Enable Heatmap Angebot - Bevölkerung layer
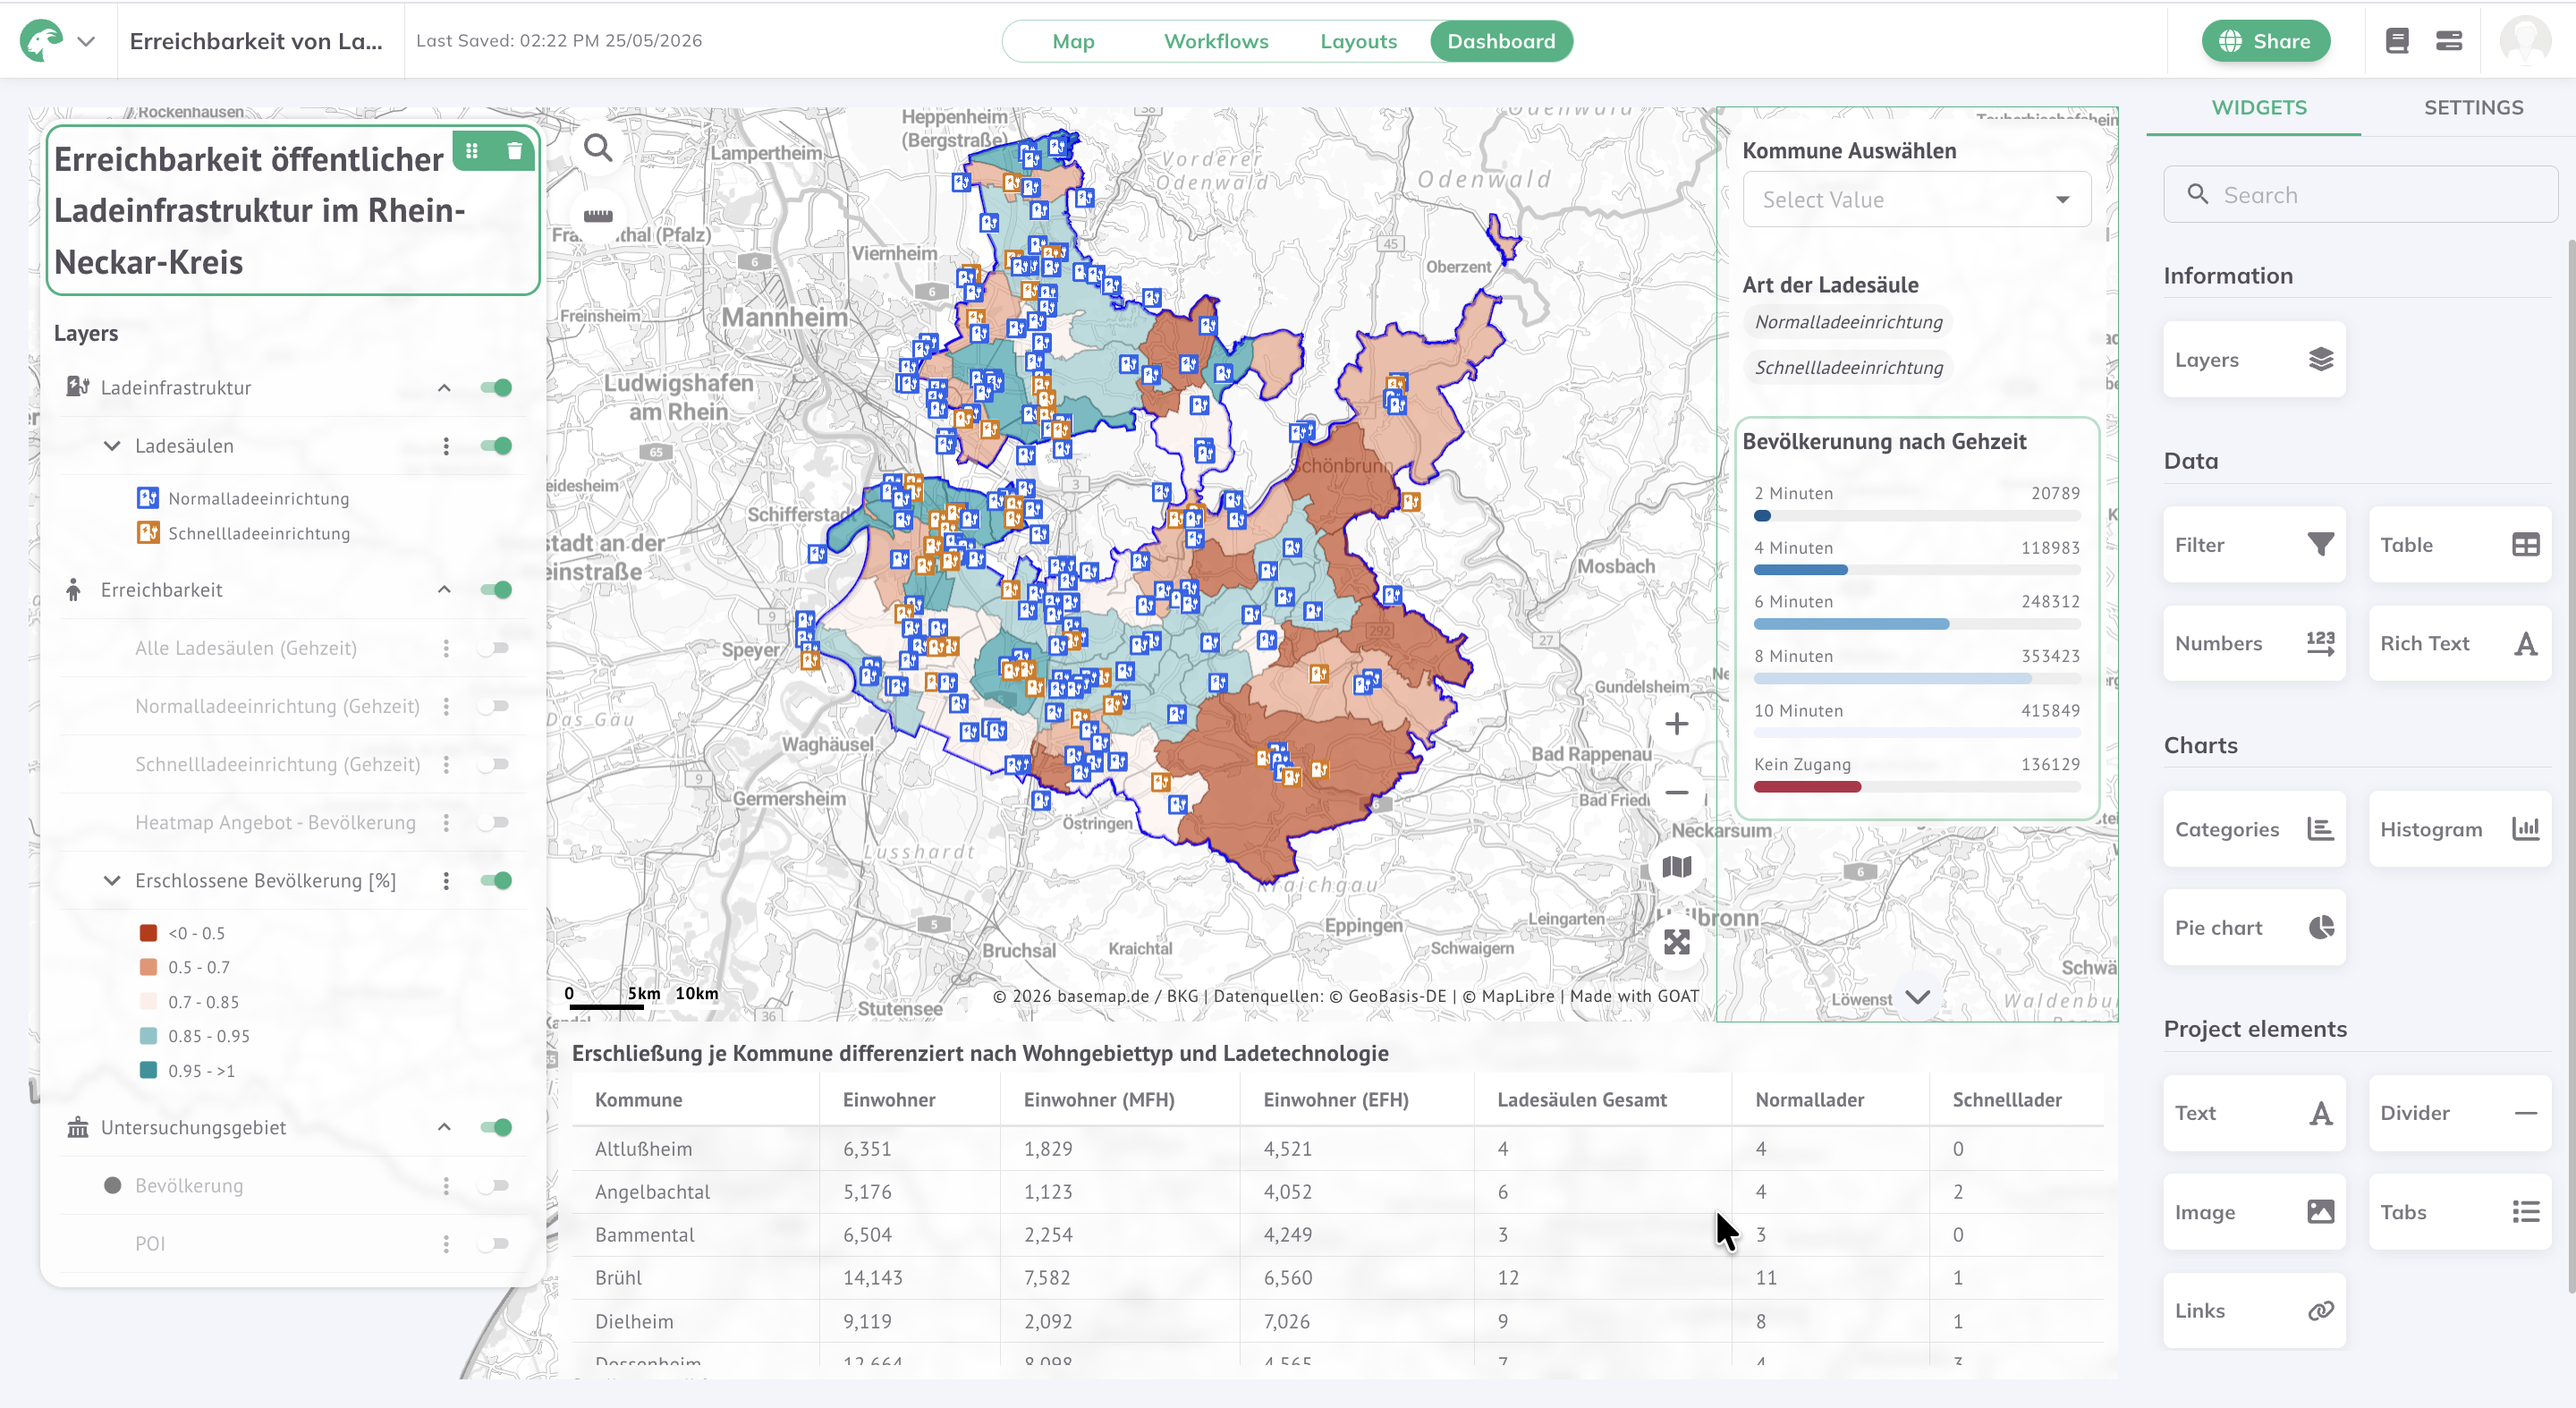The height and width of the screenshot is (1408, 2576). [x=494, y=822]
